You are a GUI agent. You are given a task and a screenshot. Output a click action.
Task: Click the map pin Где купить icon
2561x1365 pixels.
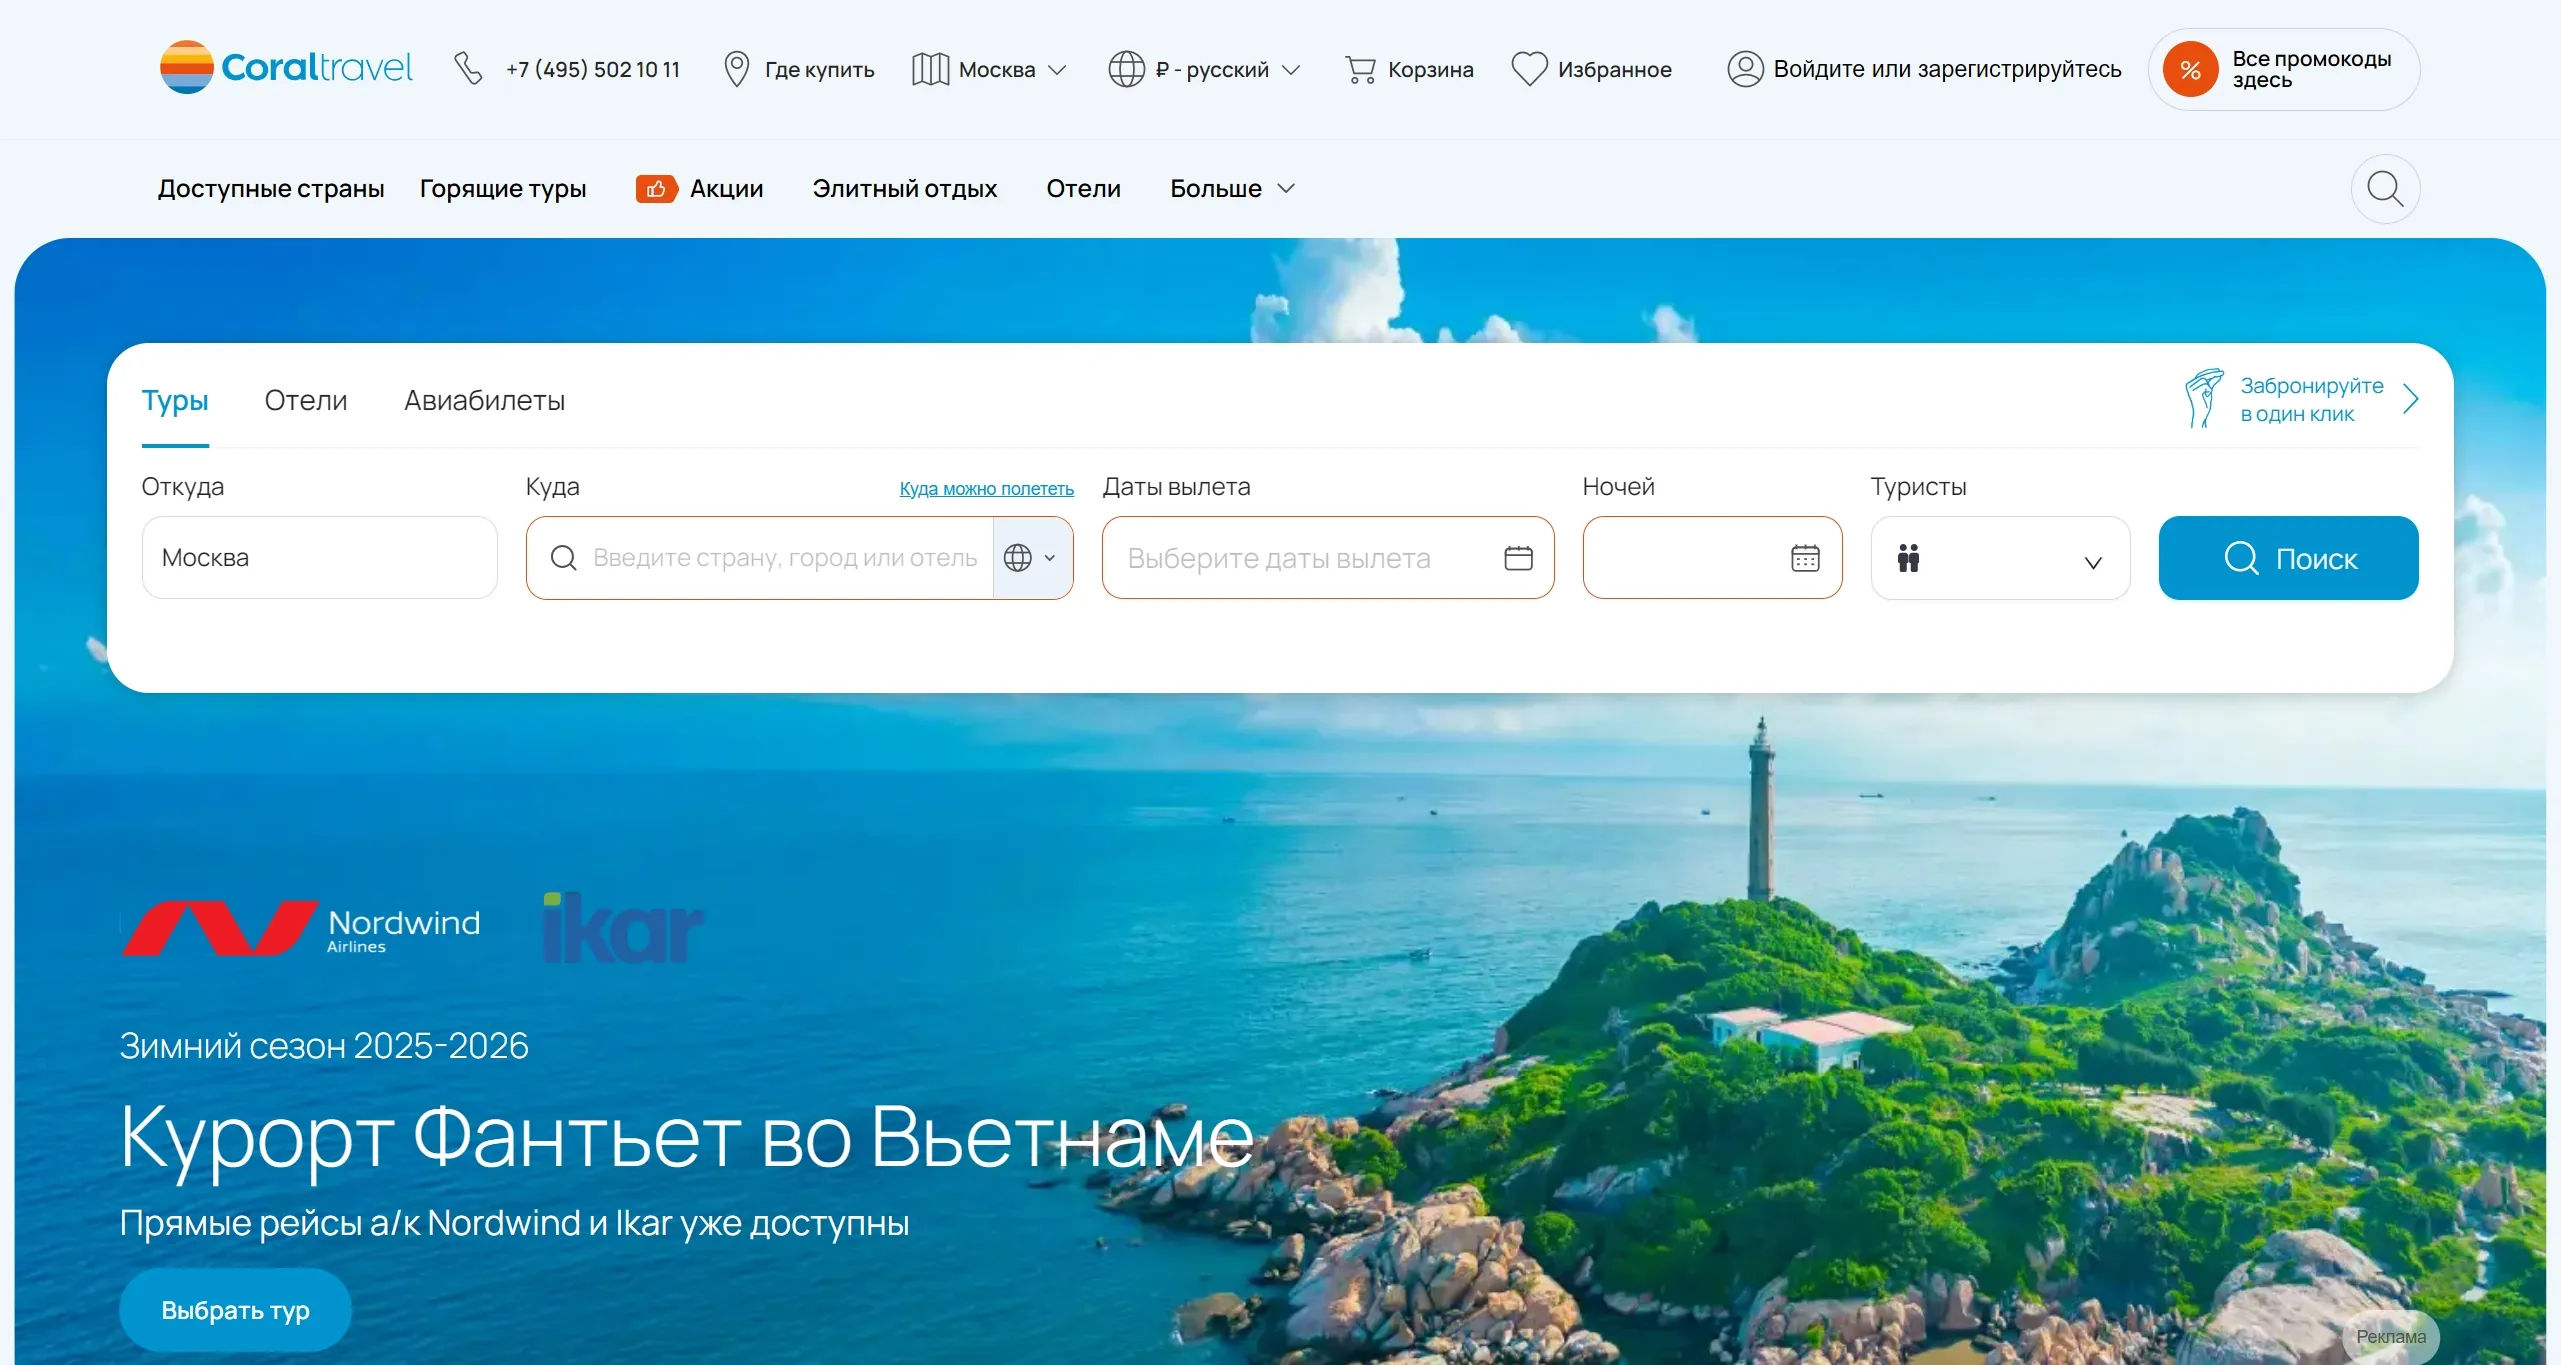coord(736,69)
